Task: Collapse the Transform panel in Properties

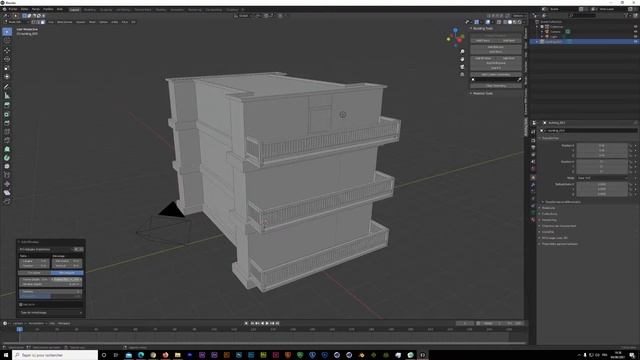Action: click(540, 138)
